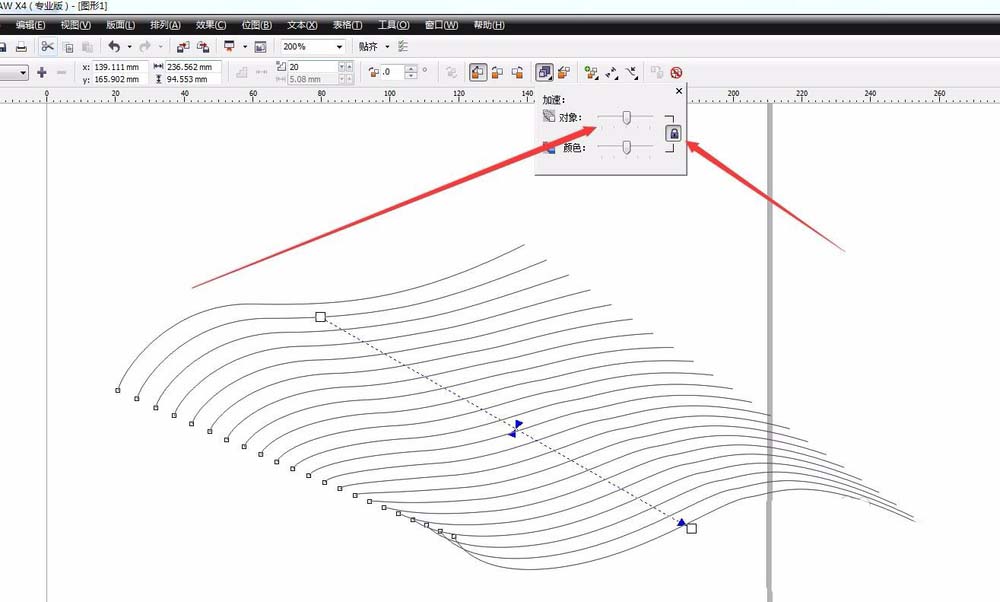Image resolution: width=1000 pixels, height=602 pixels.
Task: Open the 效果(C) menu
Action: click(x=211, y=25)
